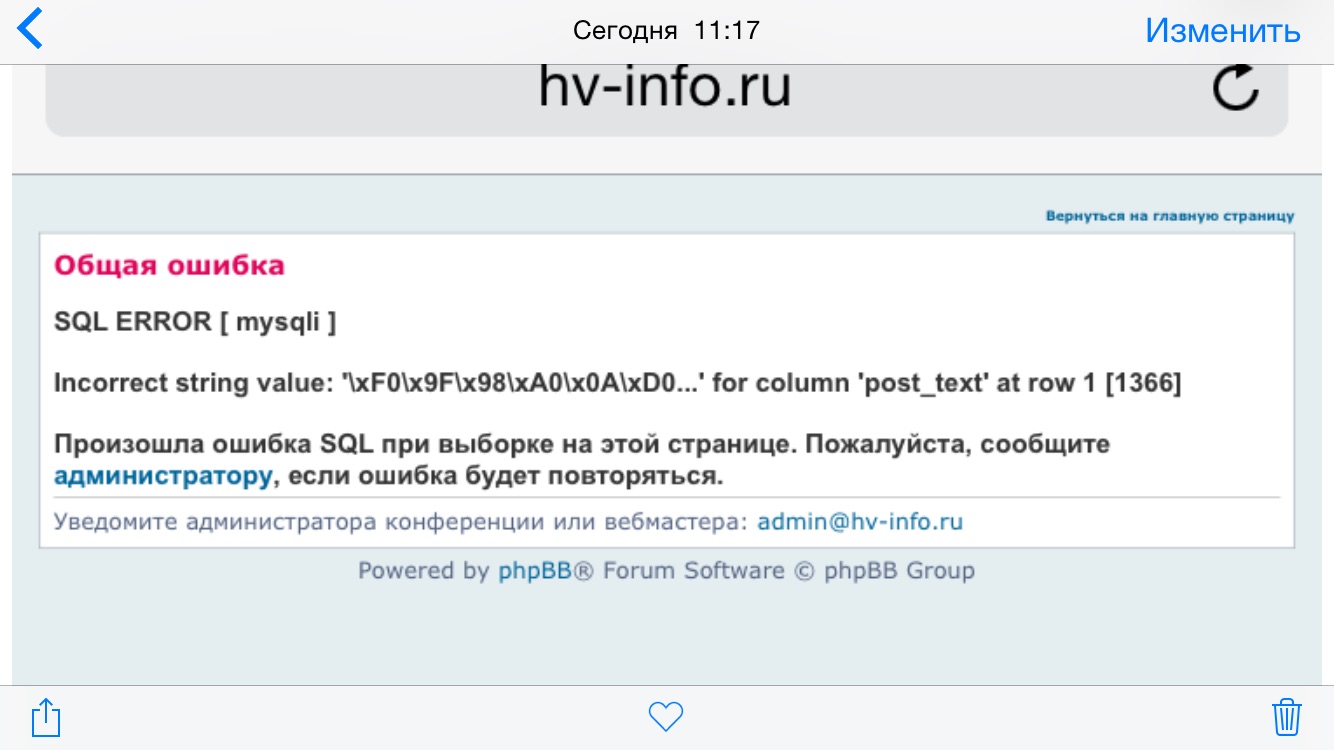
Task: Reload the page with the refresh icon
Action: 1235,89
